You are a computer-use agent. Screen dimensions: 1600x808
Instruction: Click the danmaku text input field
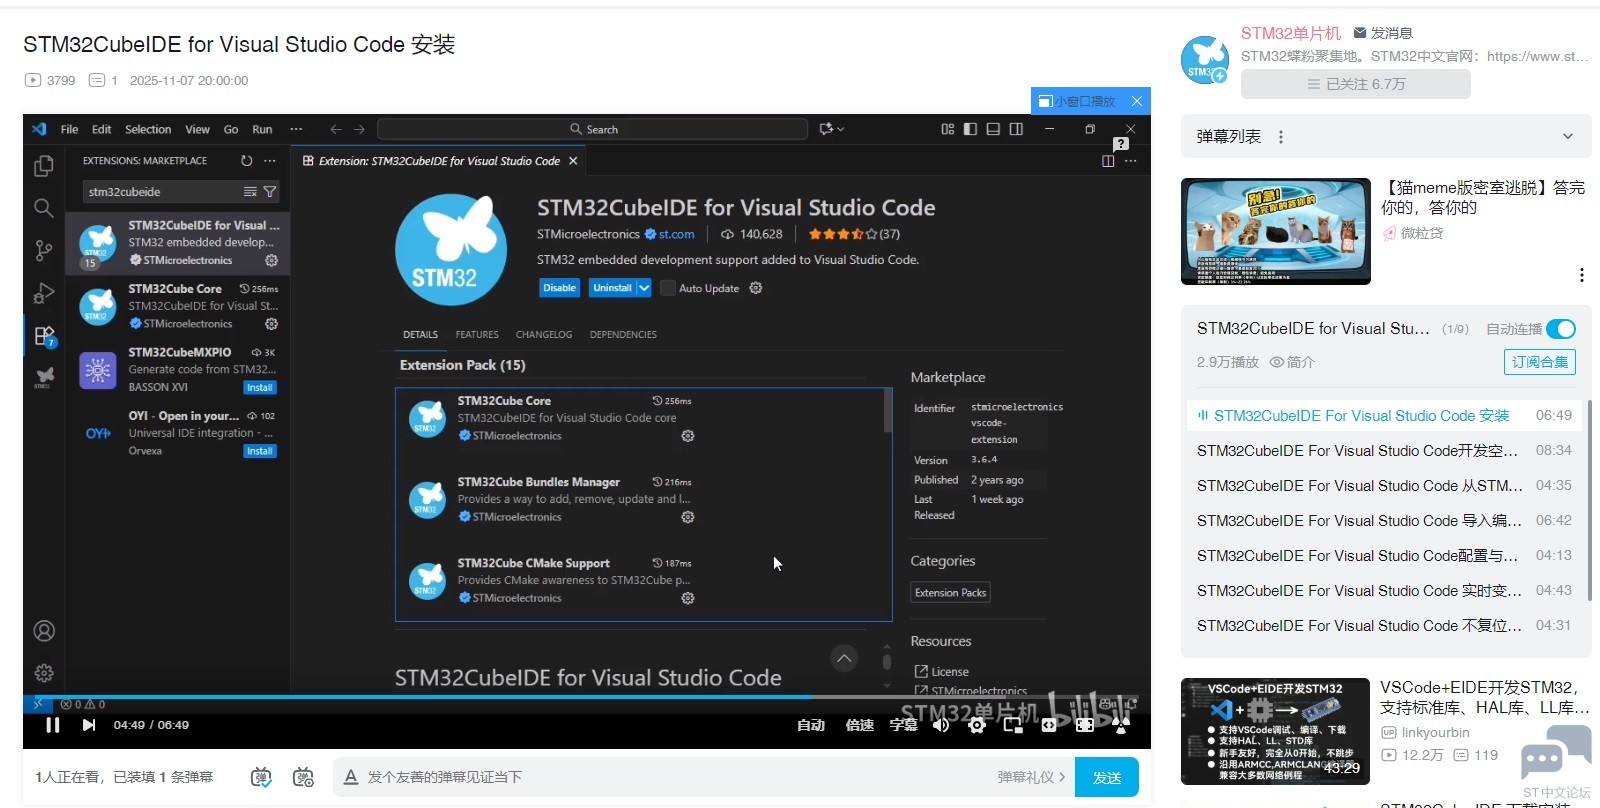tap(675, 777)
